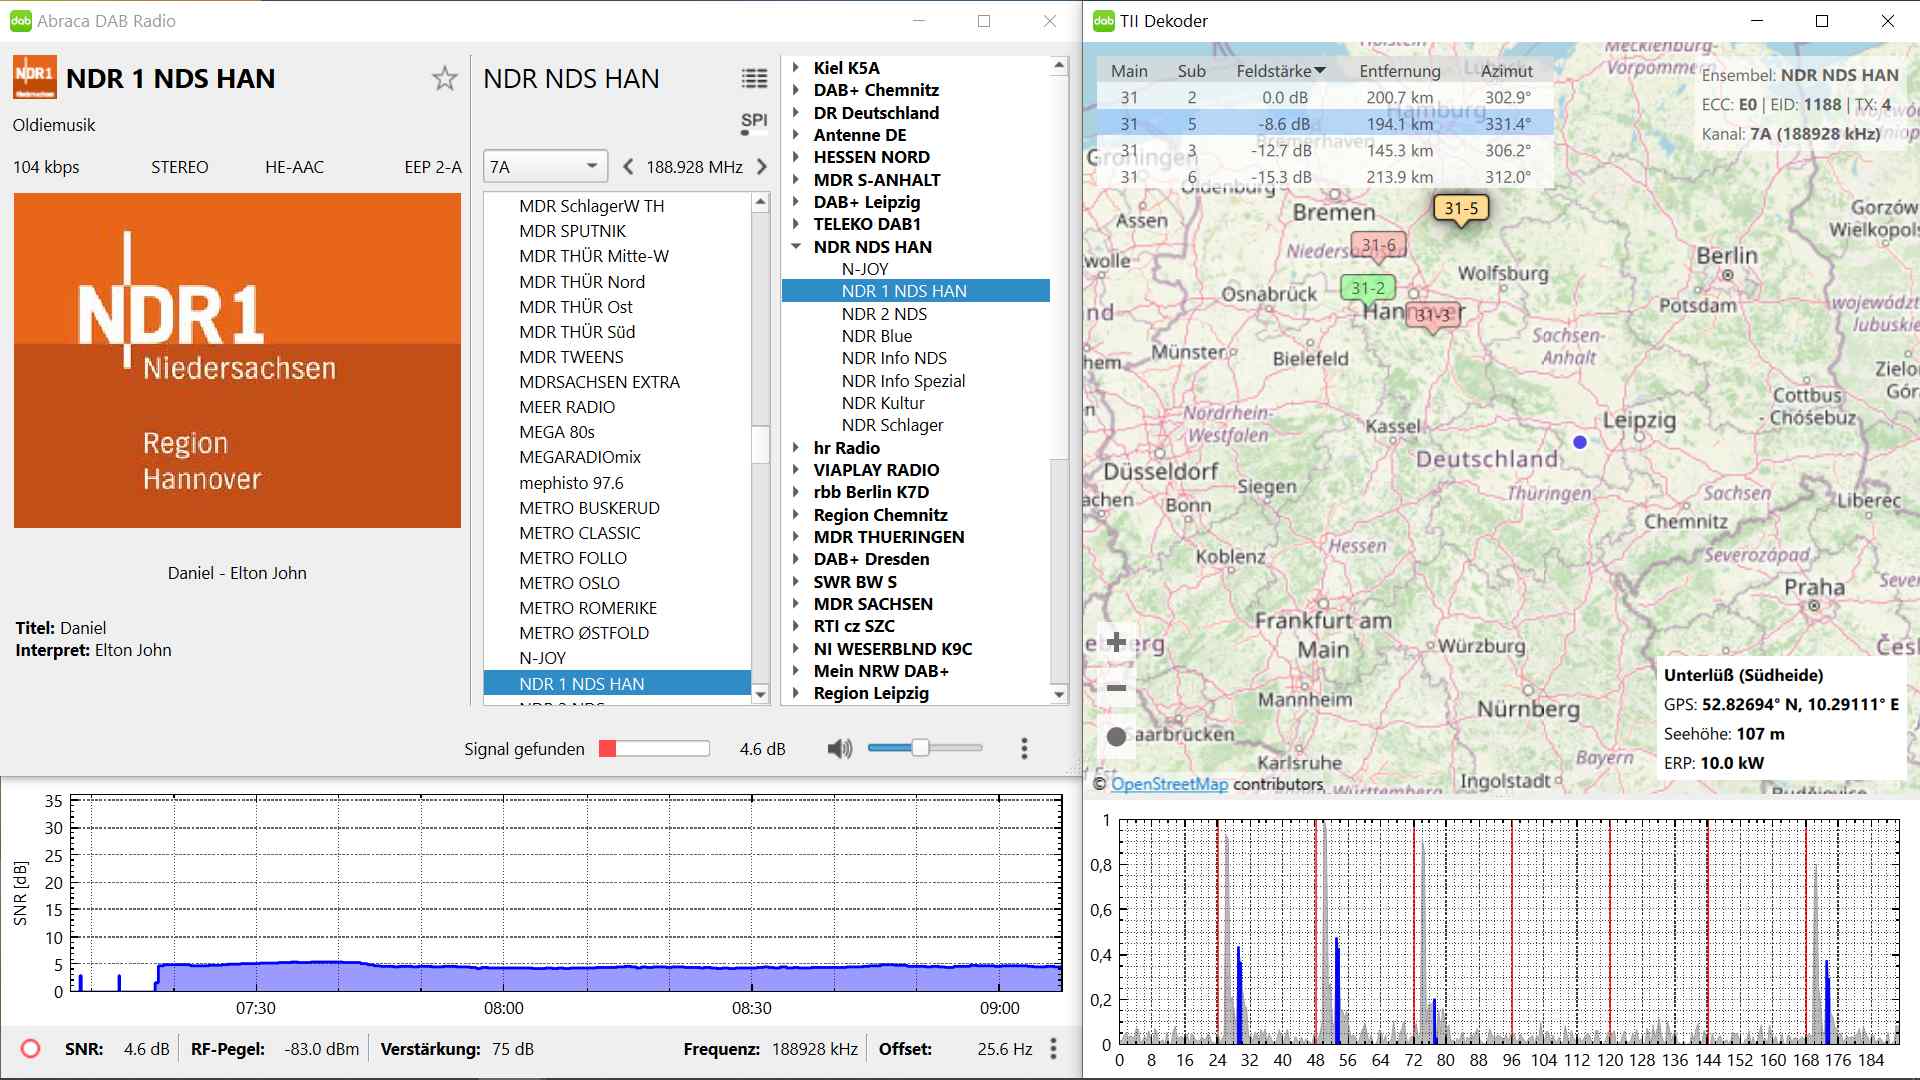The width and height of the screenshot is (1920, 1080).
Task: Mark NDR 1 NDS HAN as favorite
Action: (x=445, y=79)
